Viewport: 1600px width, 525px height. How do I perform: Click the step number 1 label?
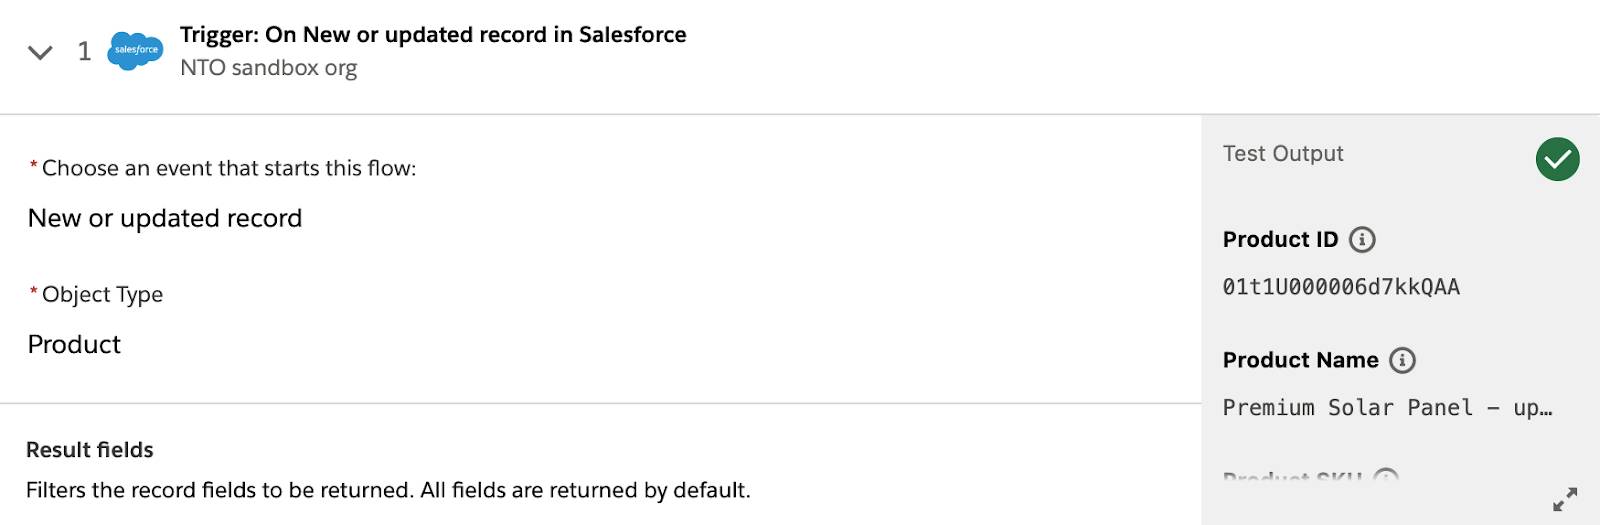click(x=84, y=52)
